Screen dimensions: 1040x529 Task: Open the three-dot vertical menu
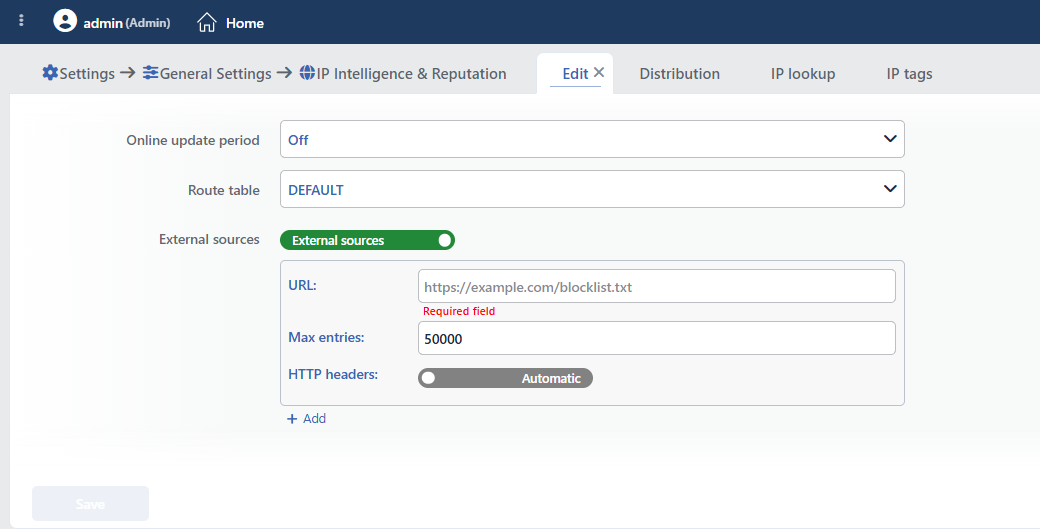21,21
